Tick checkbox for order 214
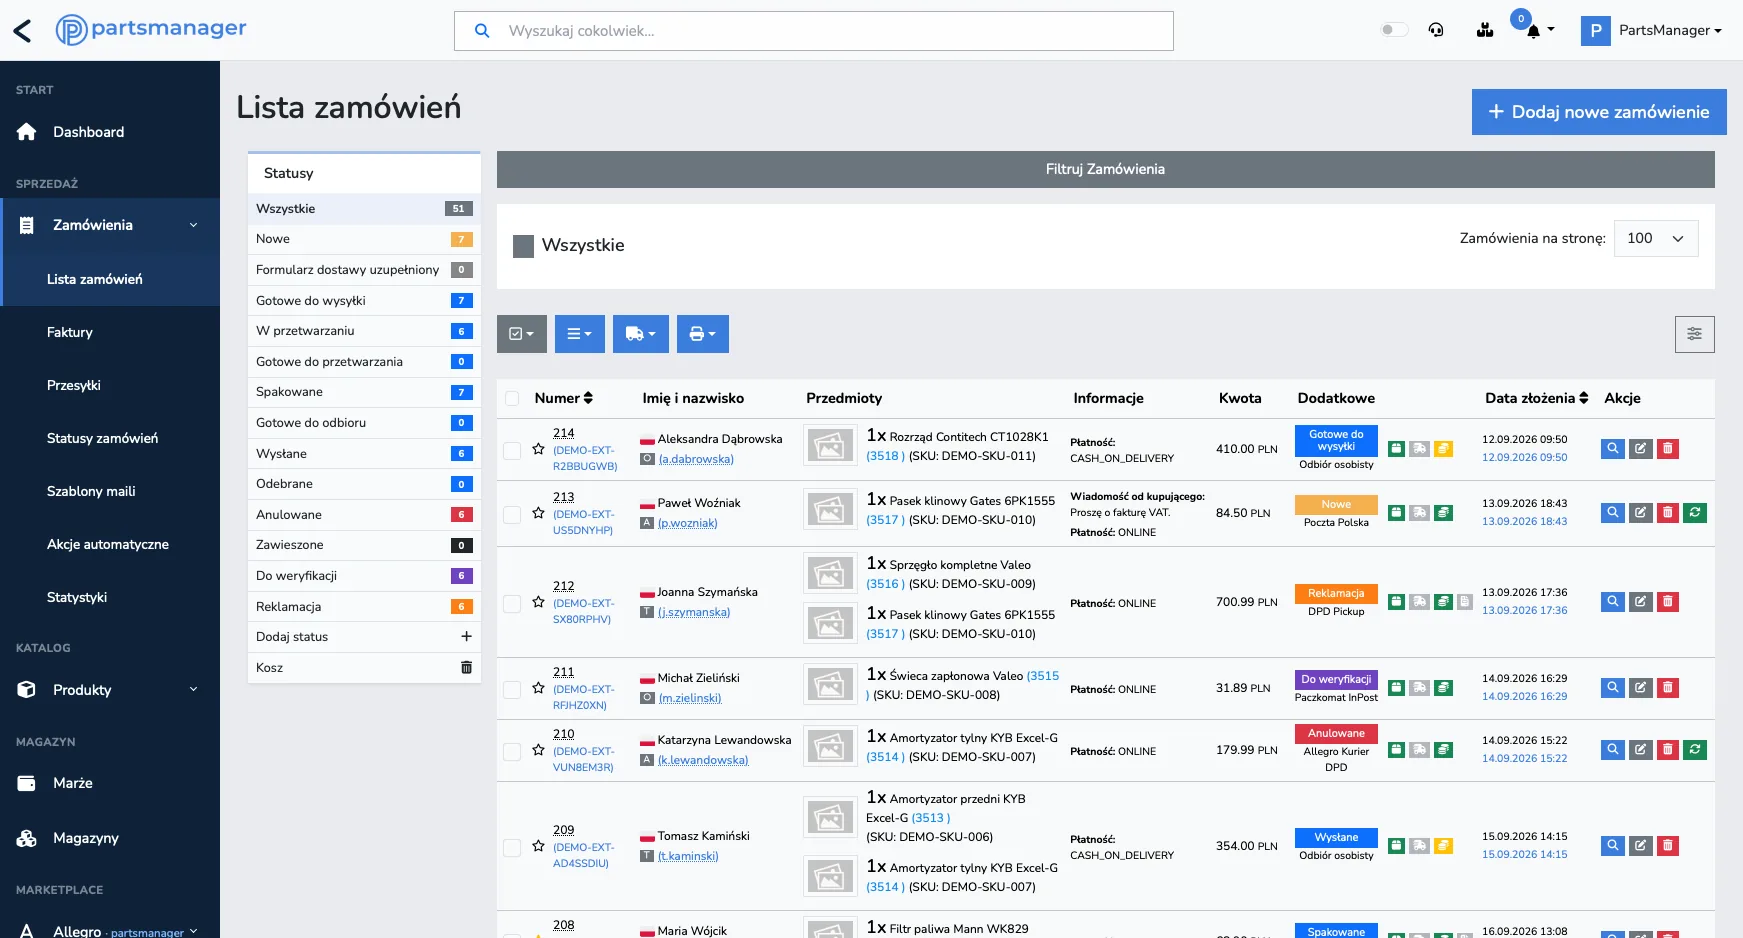This screenshot has width=1743, height=938. [x=512, y=451]
